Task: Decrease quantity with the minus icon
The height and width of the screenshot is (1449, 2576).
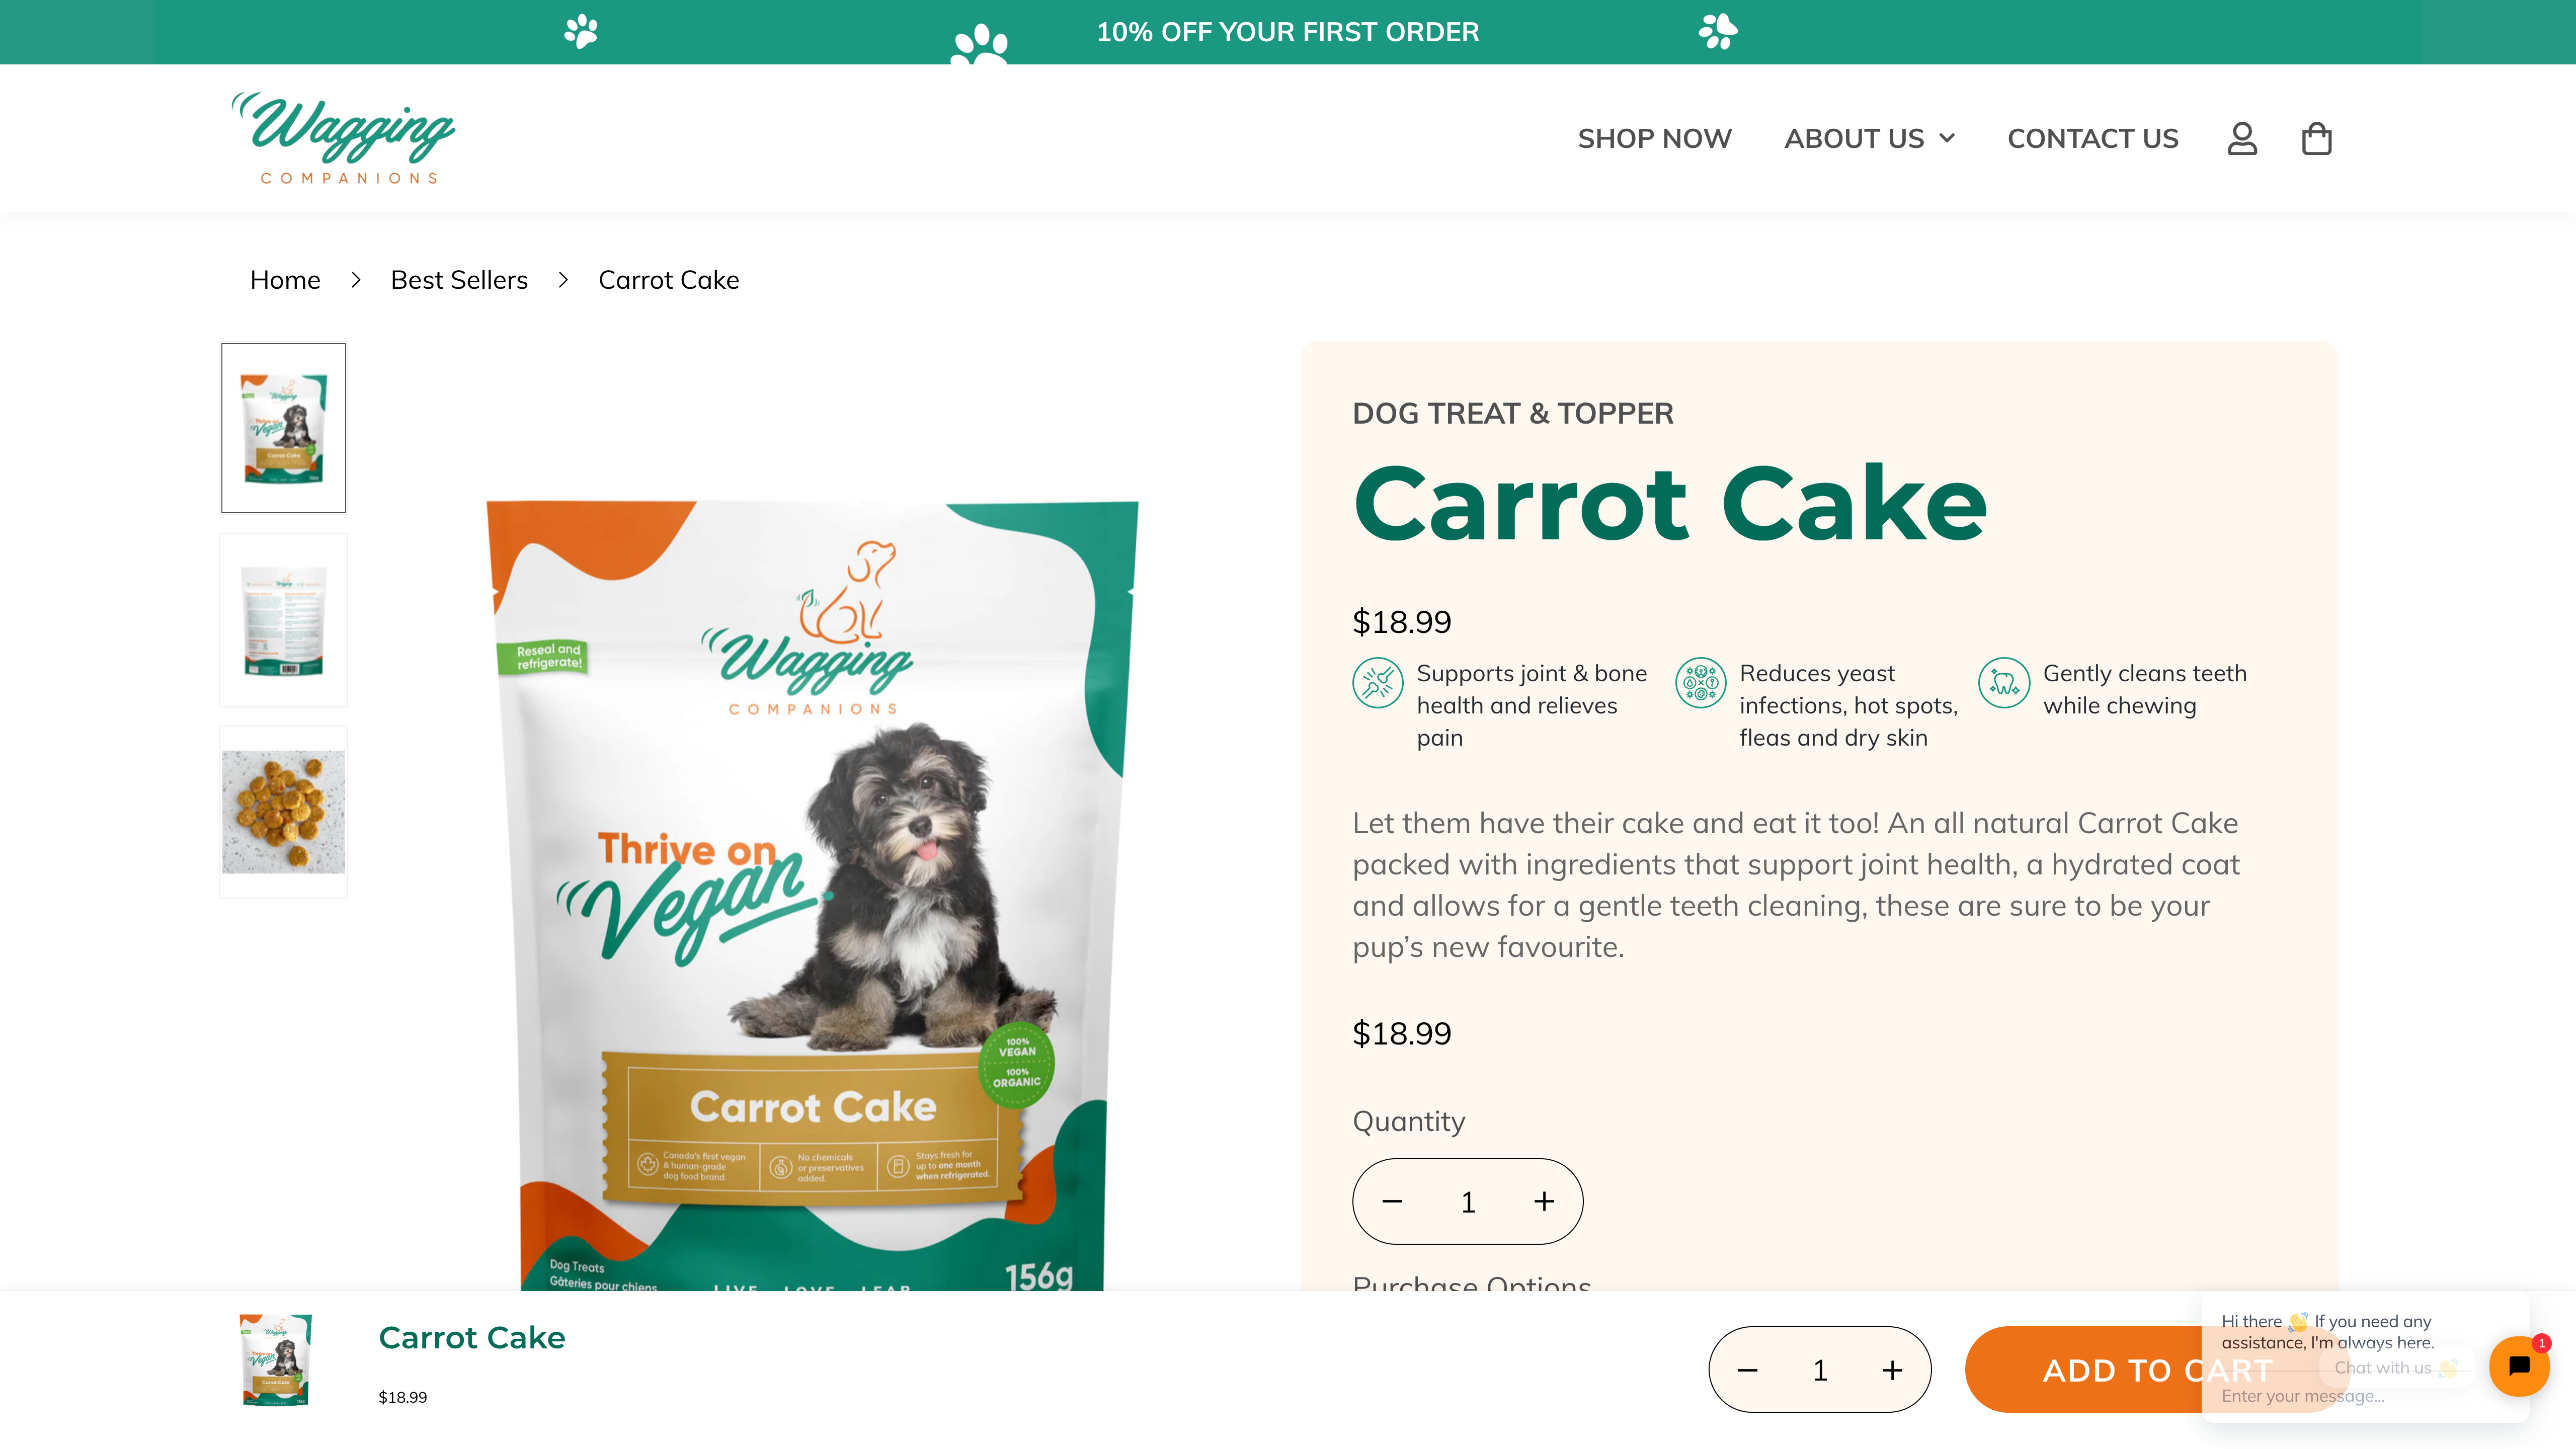Action: click(x=1392, y=1201)
